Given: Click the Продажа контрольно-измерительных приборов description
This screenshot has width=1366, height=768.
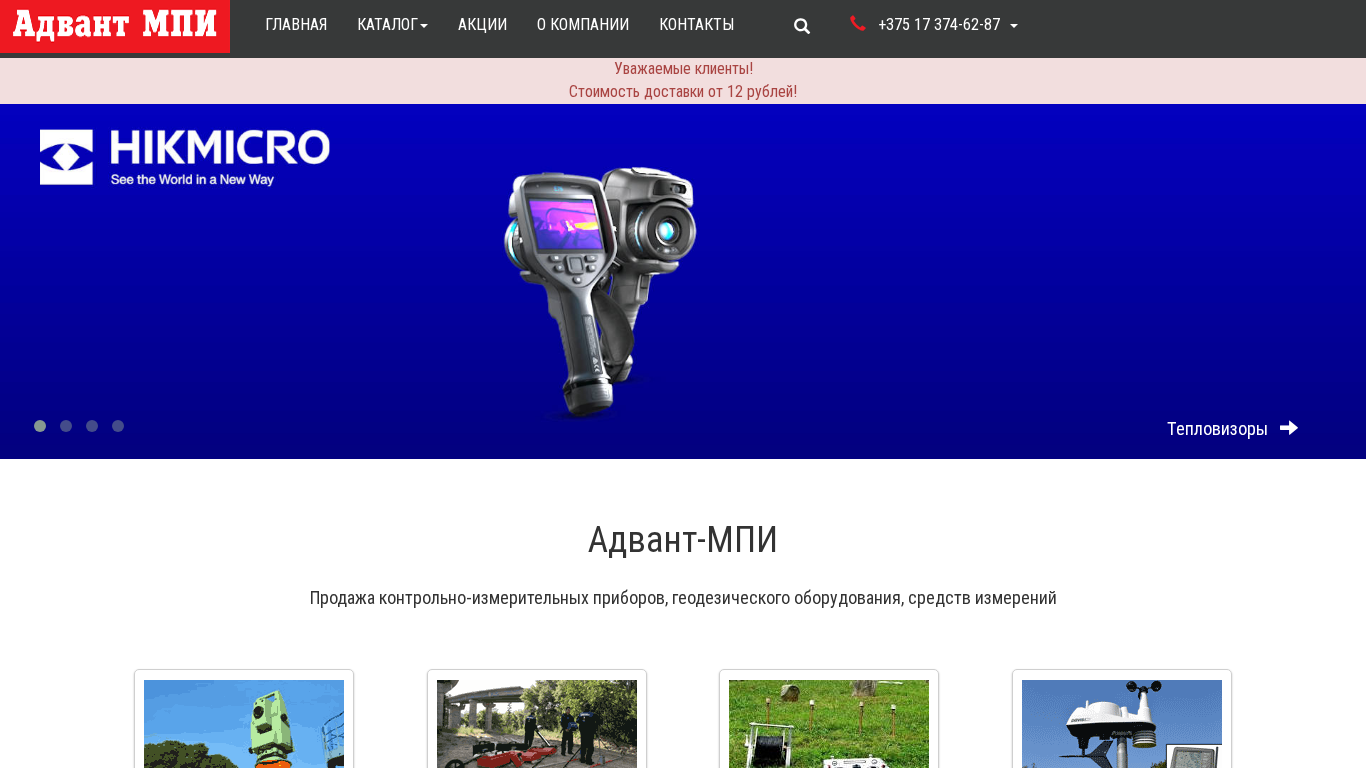Looking at the screenshot, I should click(x=683, y=598).
